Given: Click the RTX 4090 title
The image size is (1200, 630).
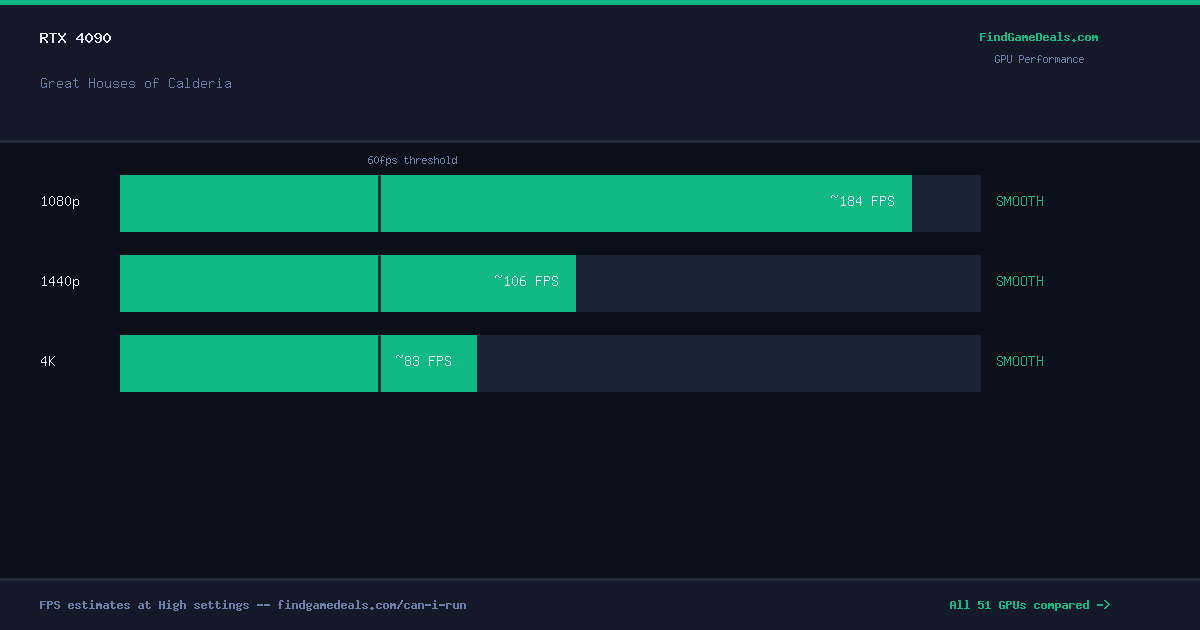Looking at the screenshot, I should point(75,38).
